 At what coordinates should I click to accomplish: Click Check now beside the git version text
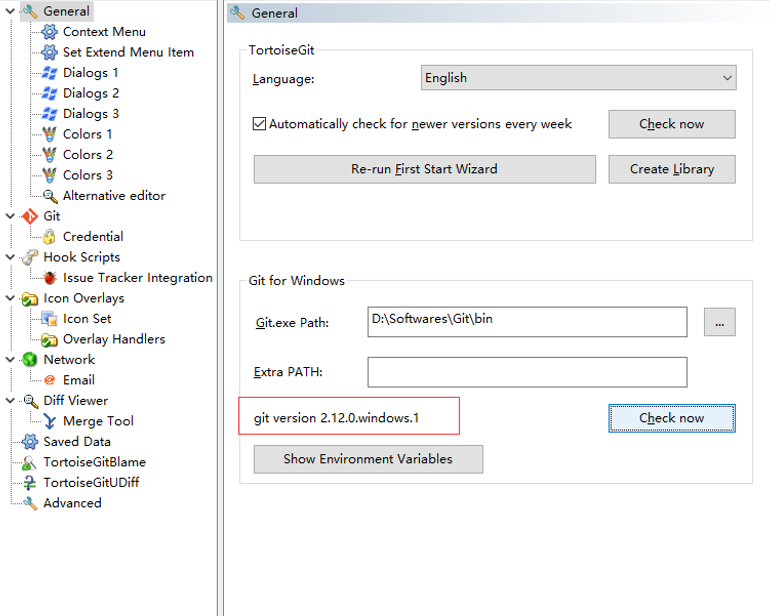(x=672, y=419)
